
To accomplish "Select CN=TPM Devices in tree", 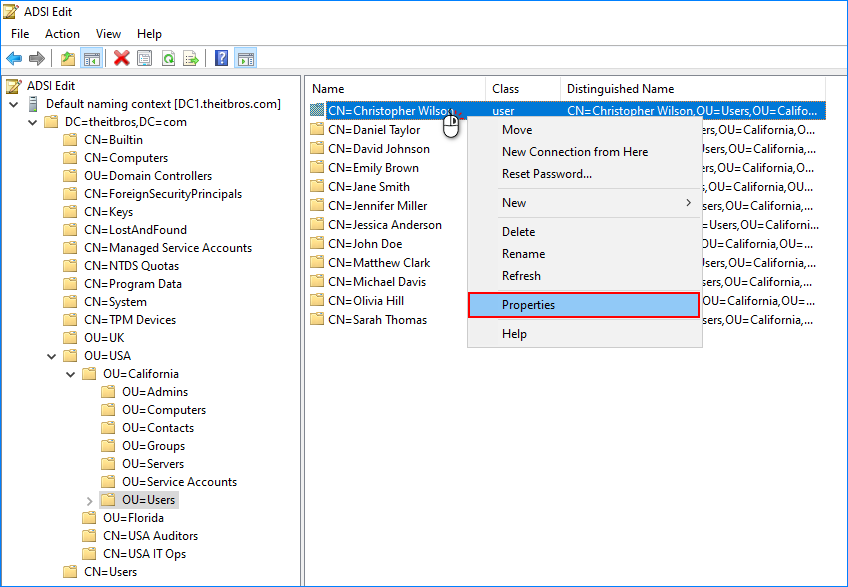I will pos(130,320).
